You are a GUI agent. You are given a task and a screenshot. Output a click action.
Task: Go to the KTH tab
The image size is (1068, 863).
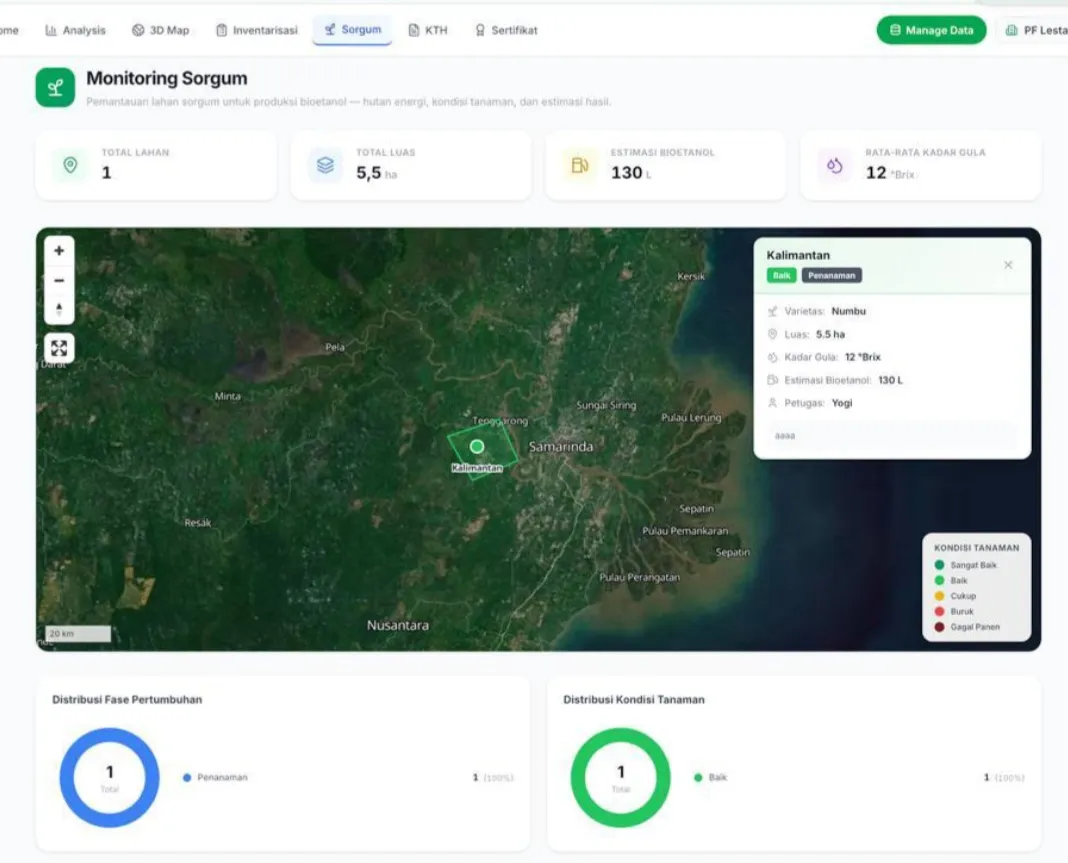(428, 30)
